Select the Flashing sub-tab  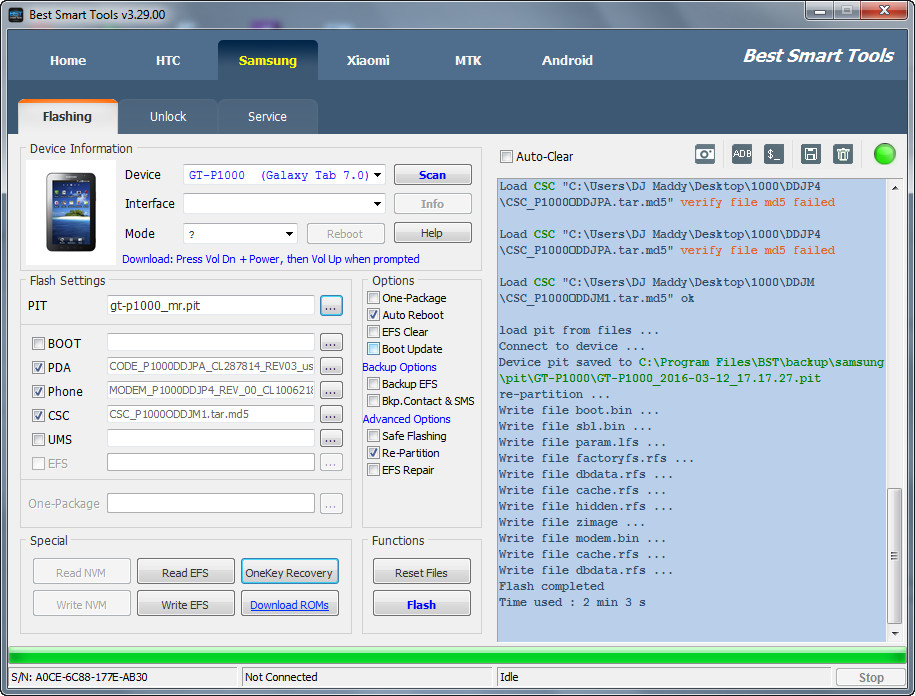coord(68,117)
